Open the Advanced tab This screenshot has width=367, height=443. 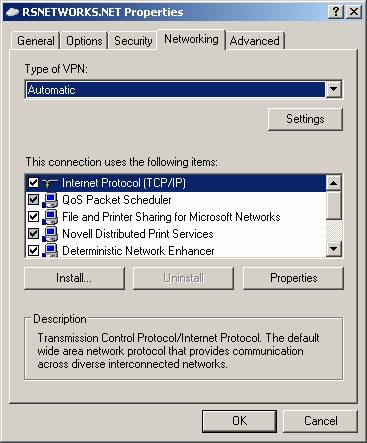(x=255, y=41)
